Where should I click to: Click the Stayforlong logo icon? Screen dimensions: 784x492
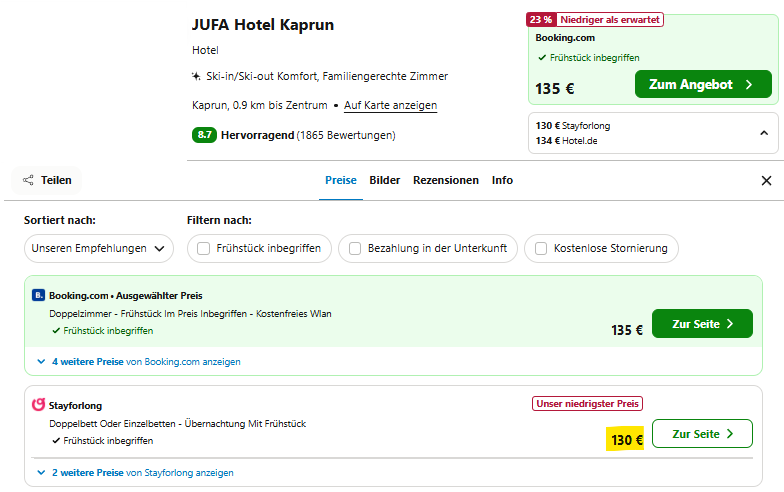[38, 404]
